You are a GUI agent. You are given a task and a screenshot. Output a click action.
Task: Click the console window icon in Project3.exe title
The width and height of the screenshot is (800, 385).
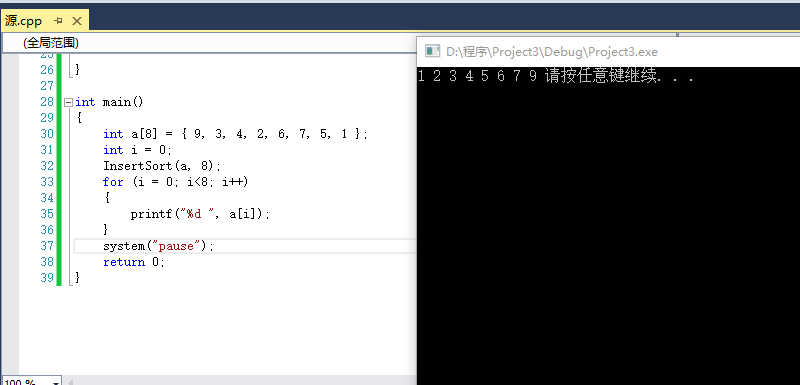click(x=432, y=51)
